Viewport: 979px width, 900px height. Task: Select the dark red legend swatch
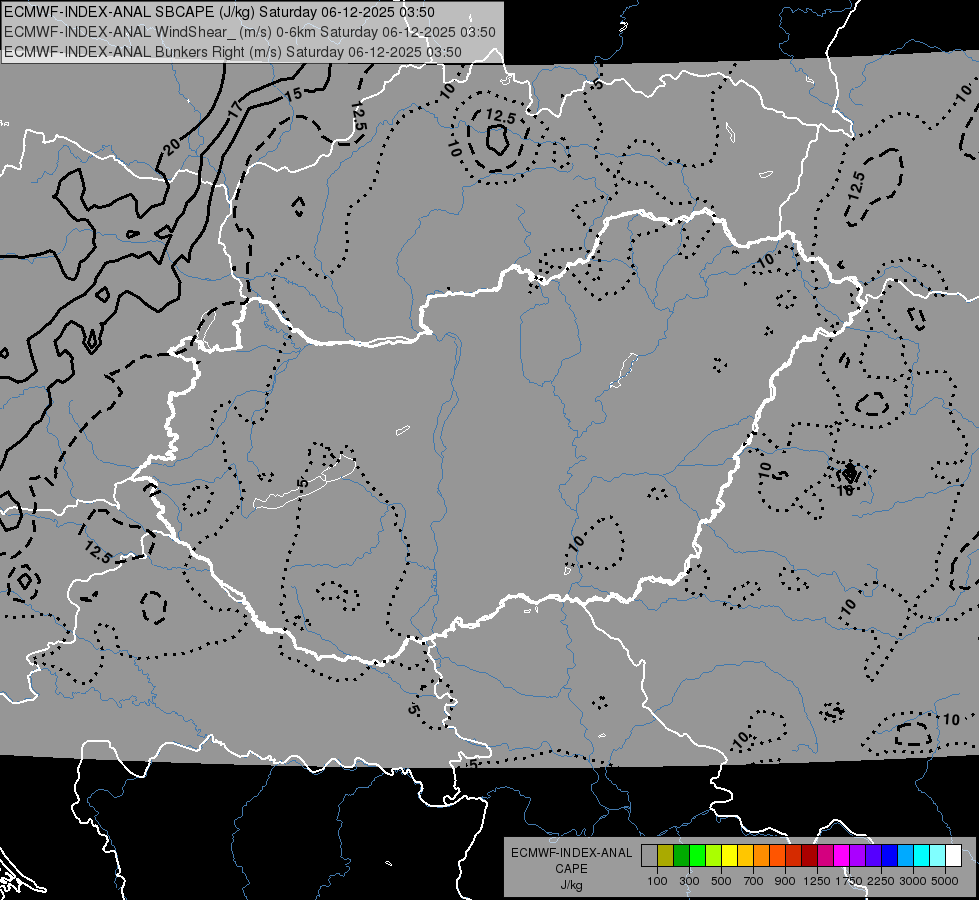(x=810, y=856)
